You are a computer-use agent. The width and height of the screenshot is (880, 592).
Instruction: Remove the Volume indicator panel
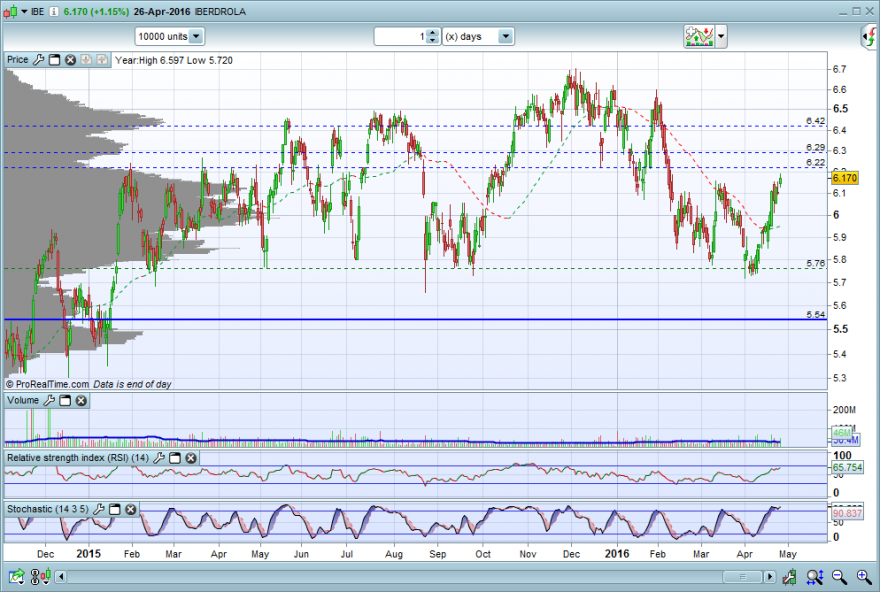pos(81,401)
